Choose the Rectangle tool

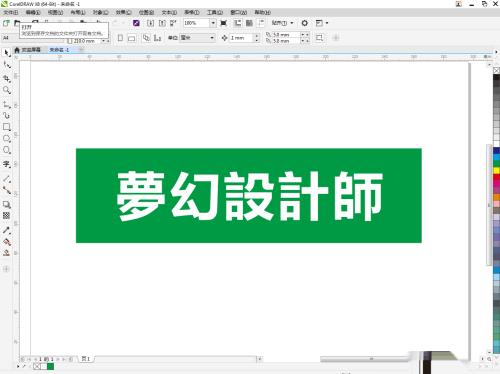(x=6, y=127)
